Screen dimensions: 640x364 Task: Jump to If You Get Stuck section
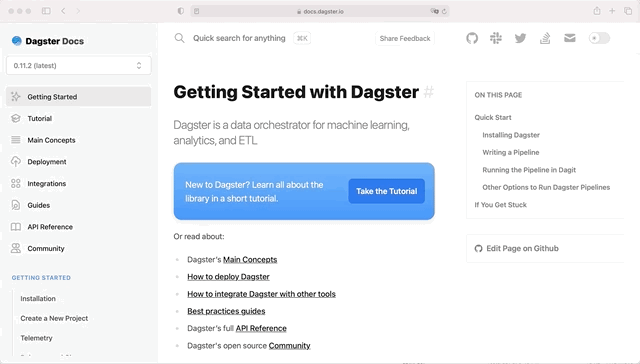(500, 205)
